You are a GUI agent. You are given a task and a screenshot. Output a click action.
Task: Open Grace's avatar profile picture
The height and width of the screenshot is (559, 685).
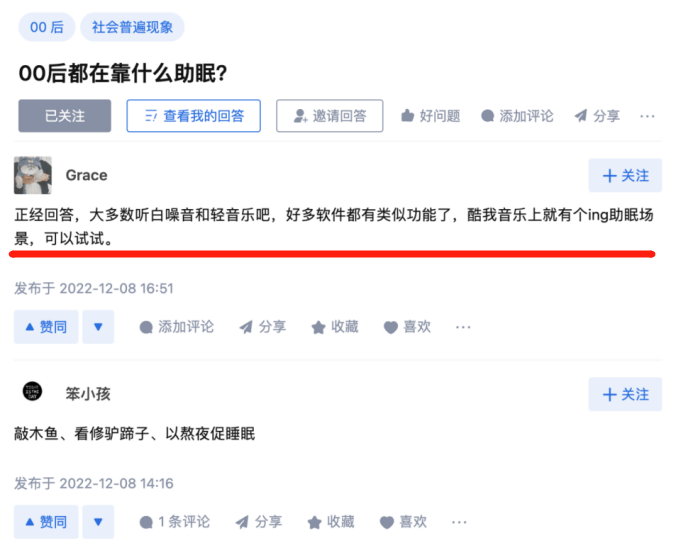click(33, 175)
